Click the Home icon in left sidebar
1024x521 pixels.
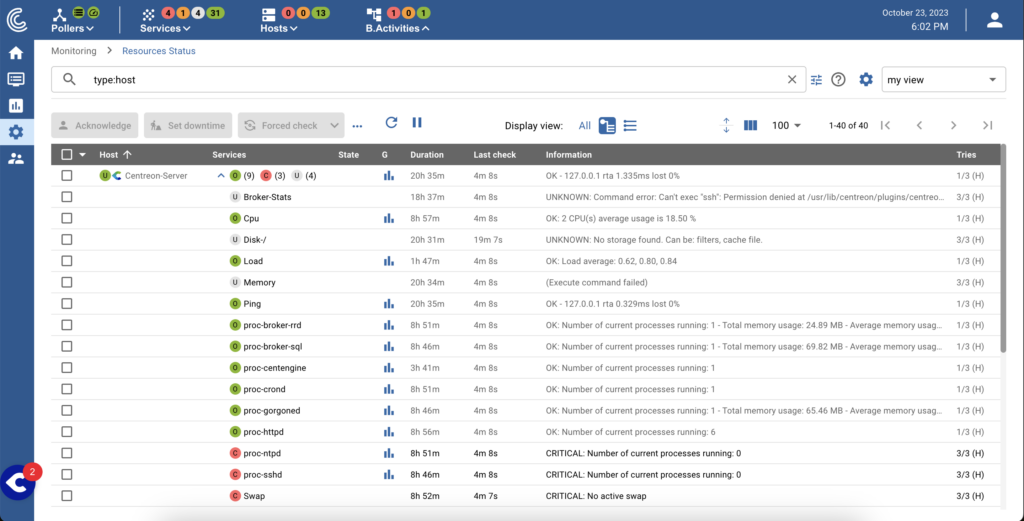(16, 53)
